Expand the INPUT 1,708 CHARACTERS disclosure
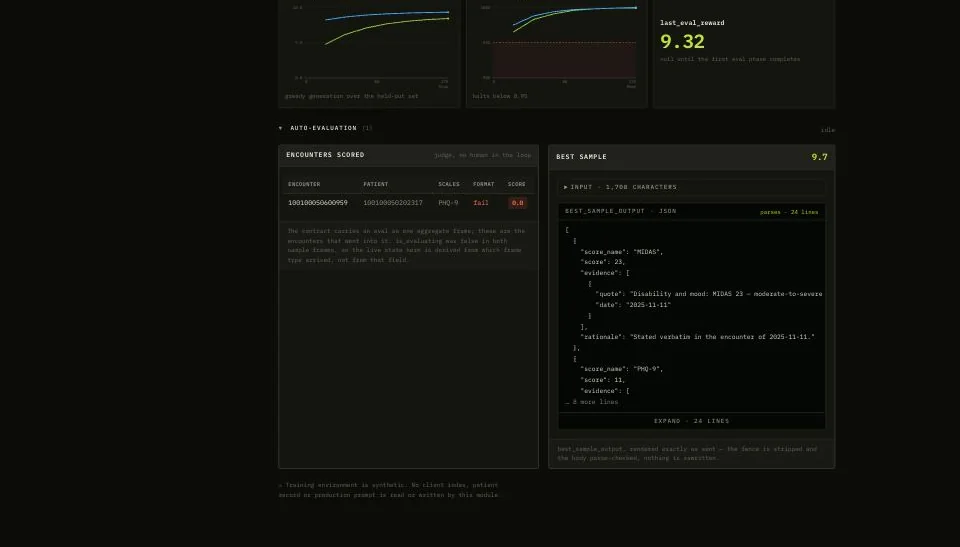The image size is (960, 547). (x=691, y=187)
